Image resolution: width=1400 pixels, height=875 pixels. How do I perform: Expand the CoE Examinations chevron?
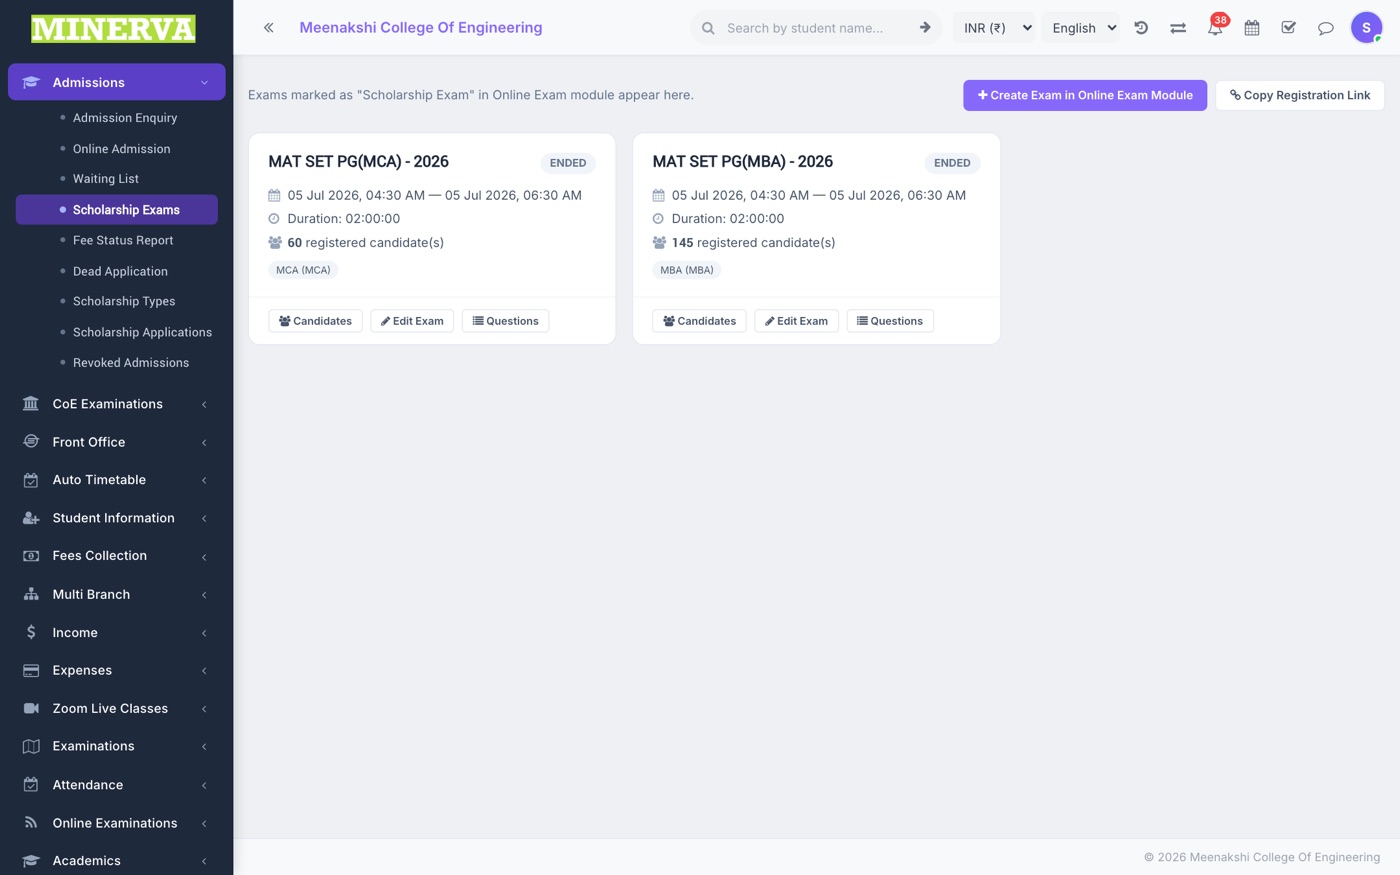[x=204, y=404]
